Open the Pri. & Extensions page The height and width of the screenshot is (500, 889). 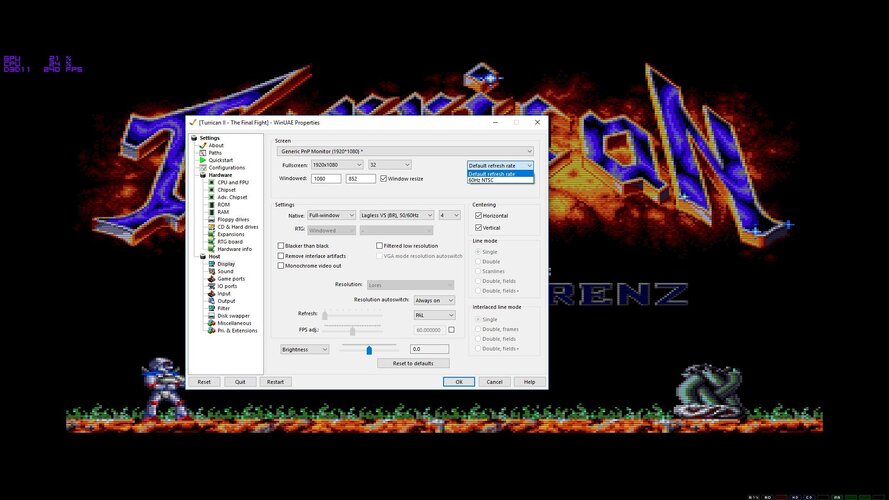[237, 330]
